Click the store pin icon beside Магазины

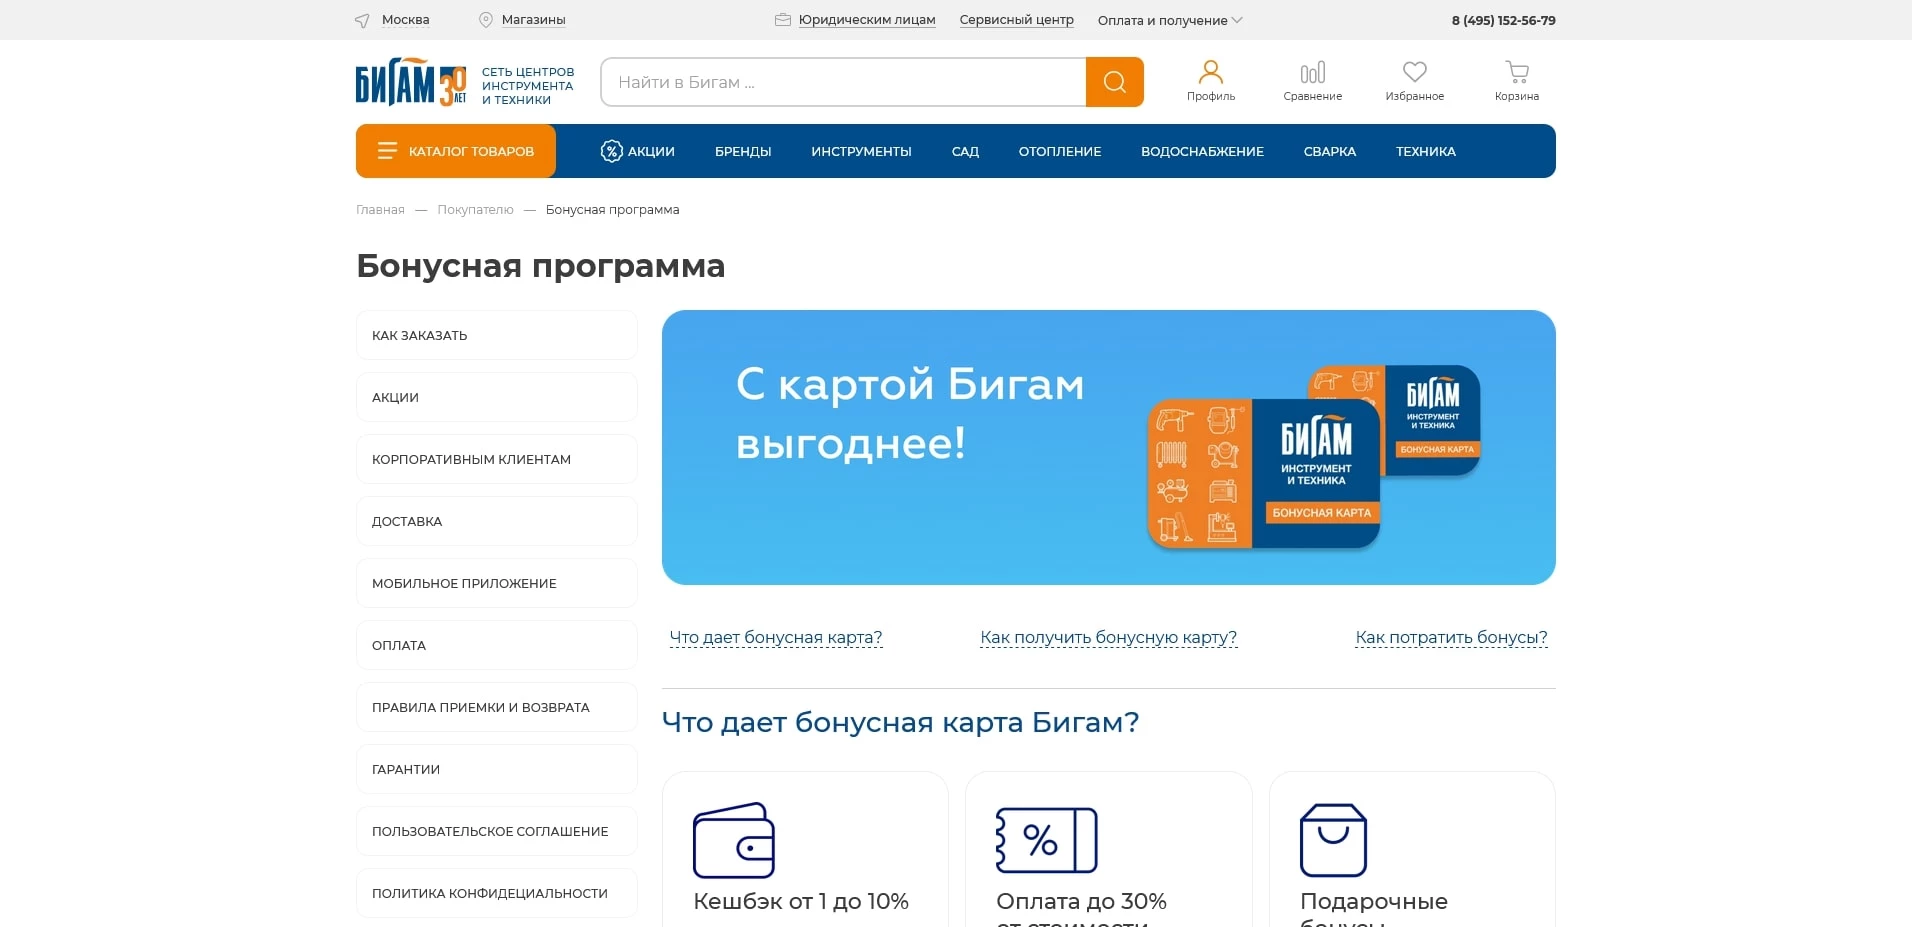[486, 20]
